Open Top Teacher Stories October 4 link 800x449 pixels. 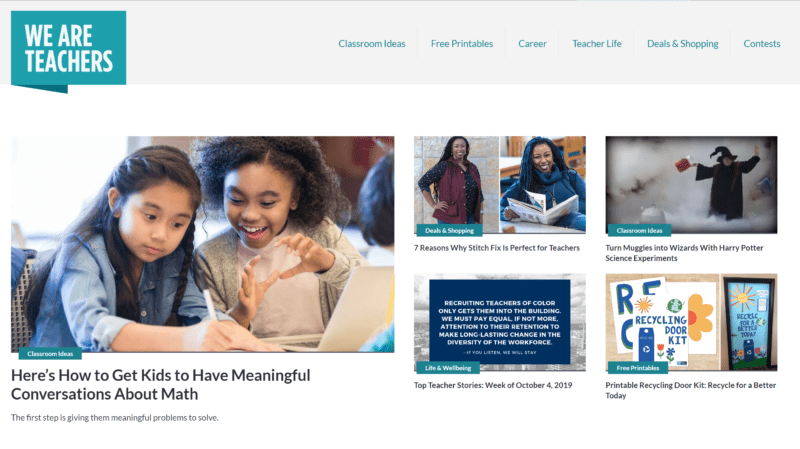(493, 385)
